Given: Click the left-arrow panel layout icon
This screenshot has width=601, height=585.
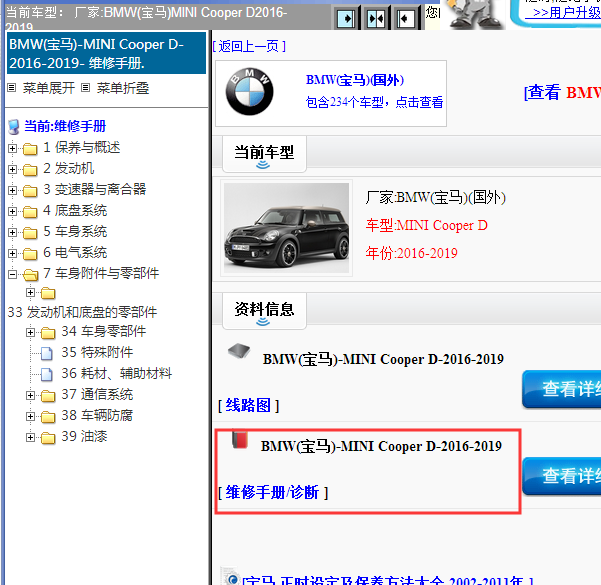Looking at the screenshot, I should tap(406, 18).
